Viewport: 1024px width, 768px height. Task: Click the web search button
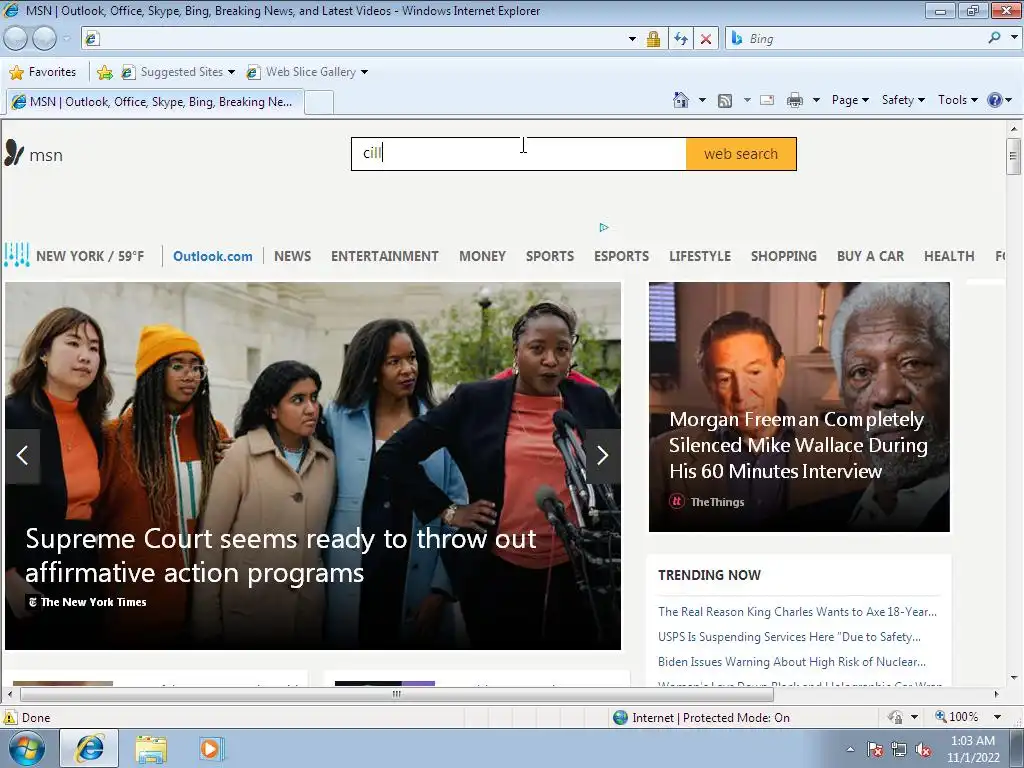coord(741,154)
